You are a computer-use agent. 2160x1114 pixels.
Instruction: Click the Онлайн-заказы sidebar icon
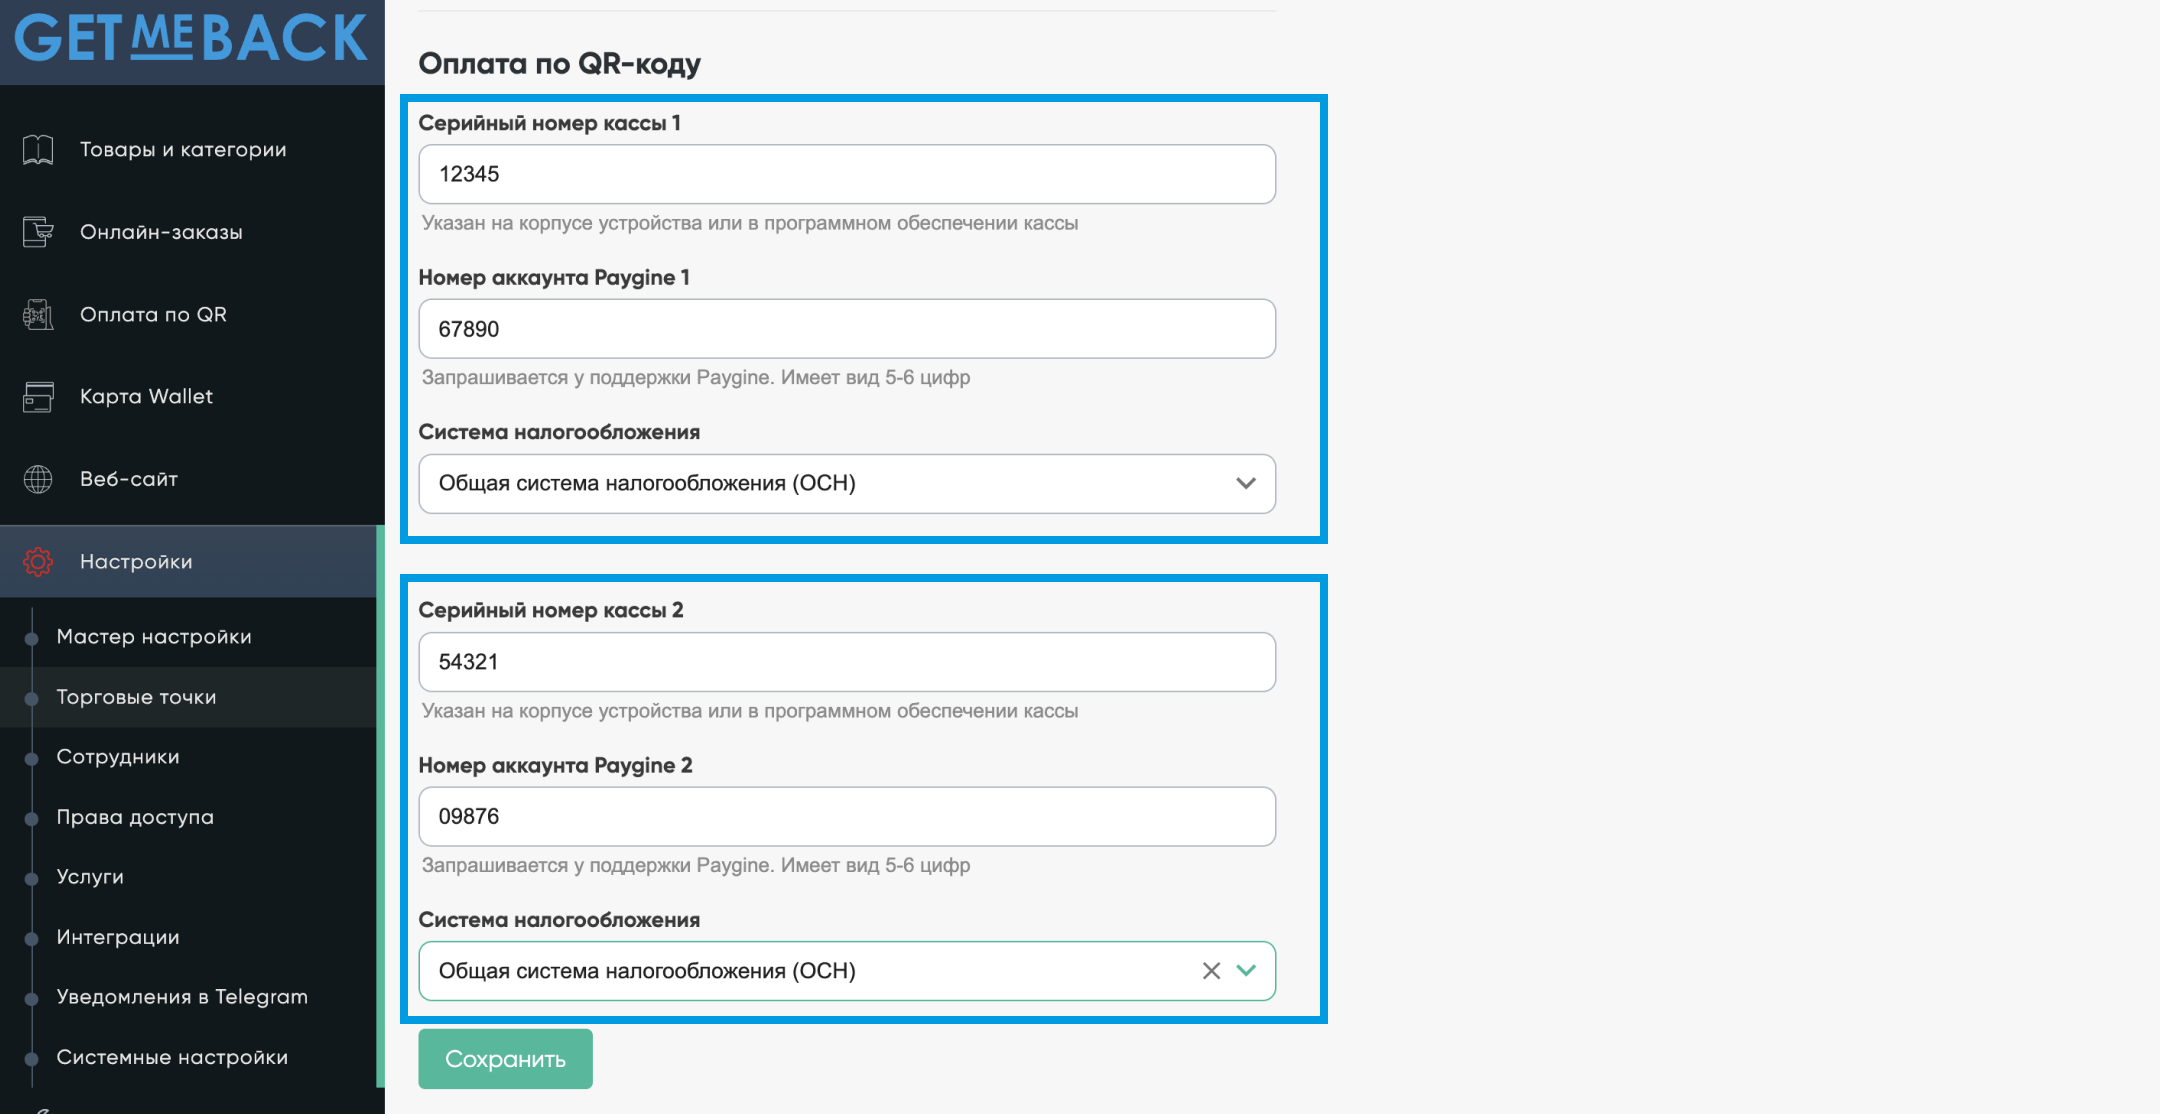pyautogui.click(x=38, y=232)
